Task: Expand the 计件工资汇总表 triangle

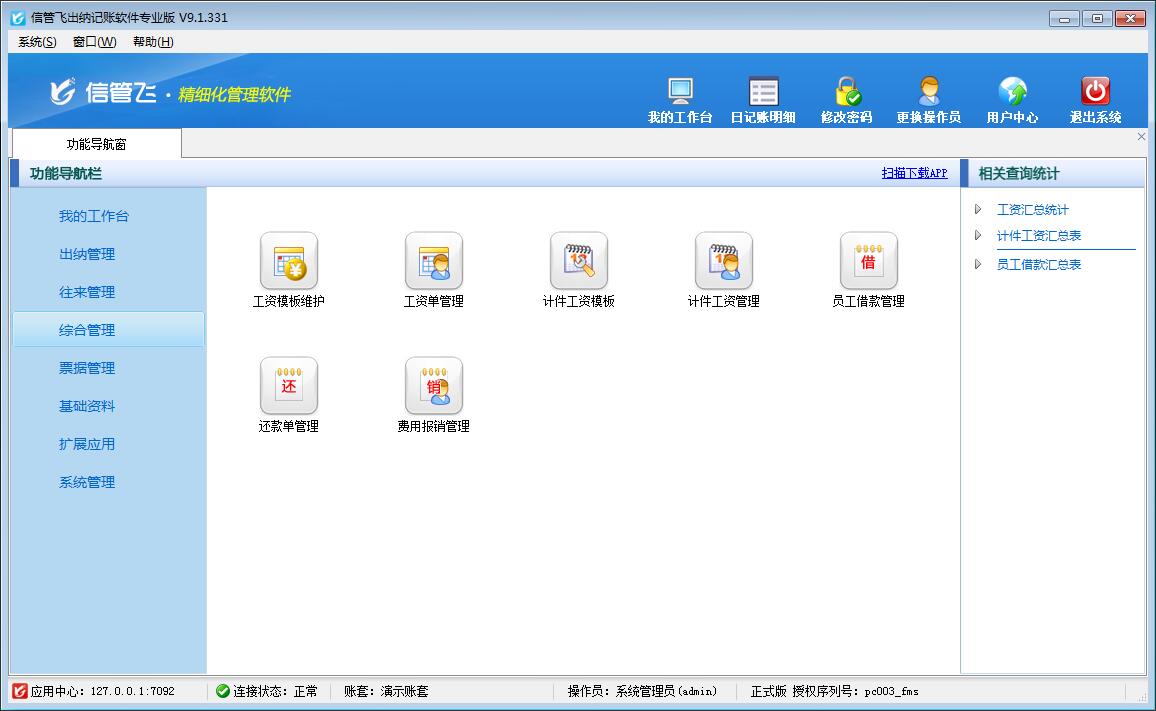Action: tap(978, 236)
